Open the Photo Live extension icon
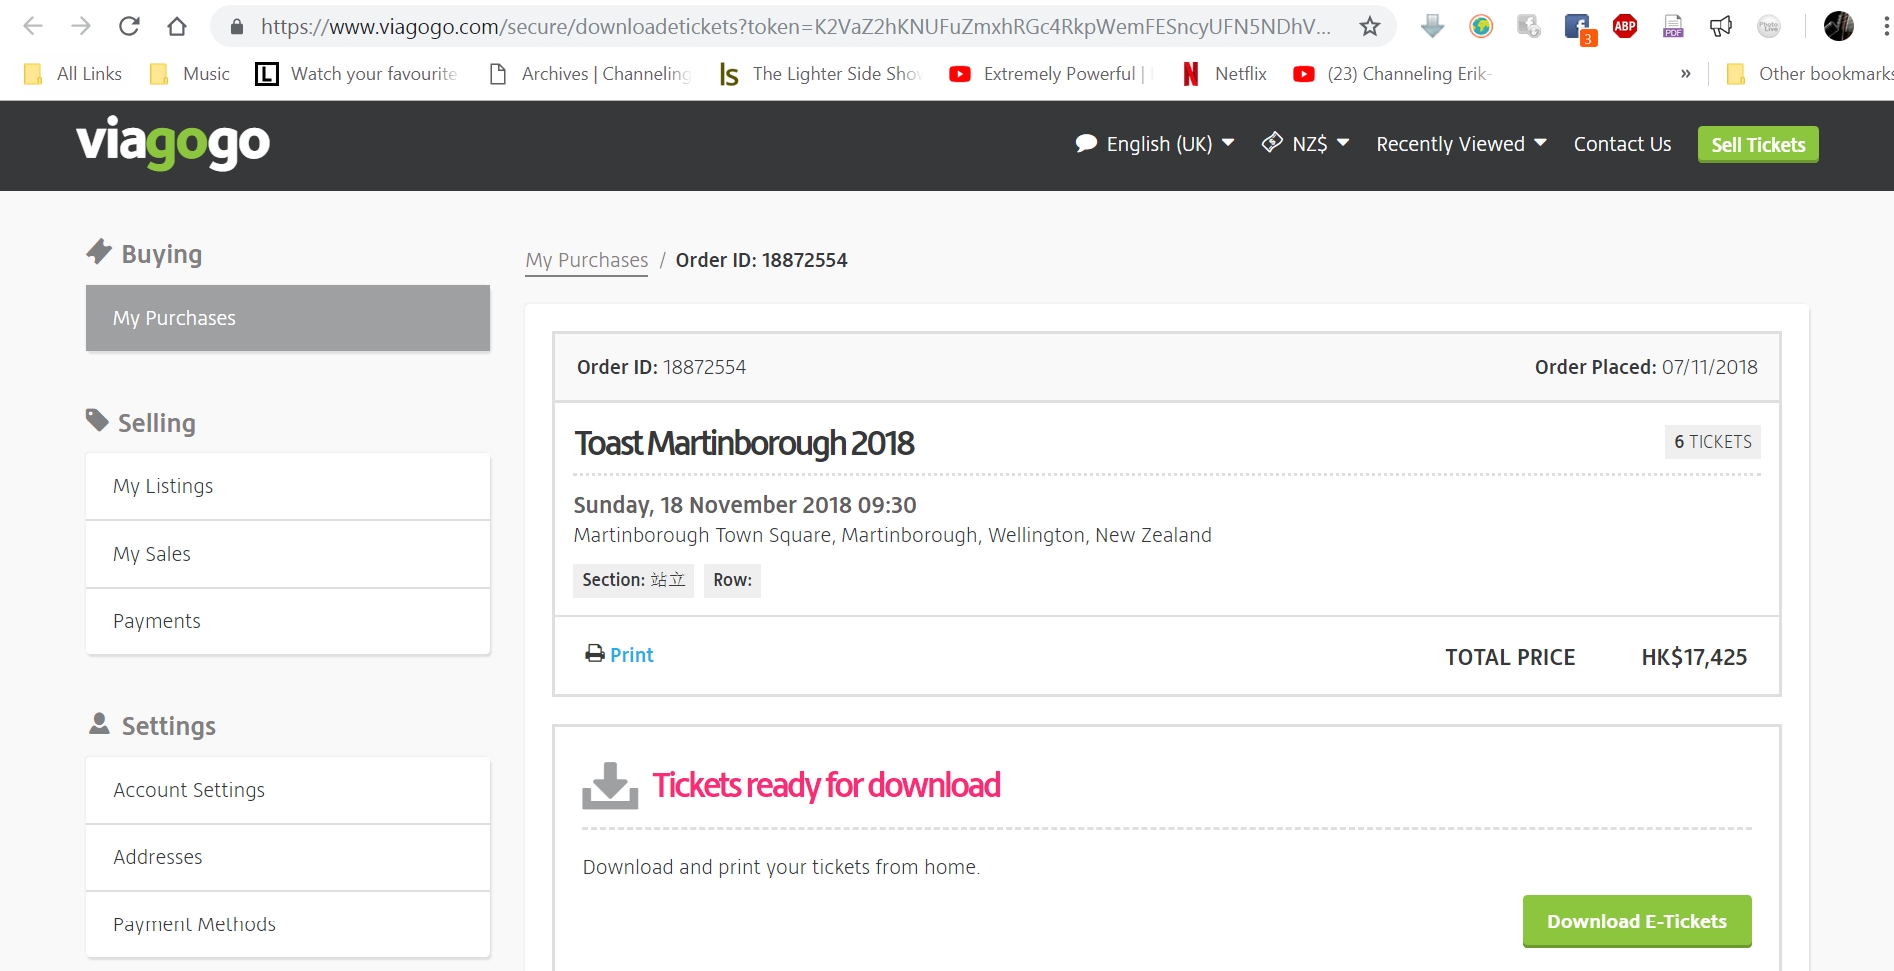This screenshot has height=971, width=1894. pyautogui.click(x=1769, y=26)
